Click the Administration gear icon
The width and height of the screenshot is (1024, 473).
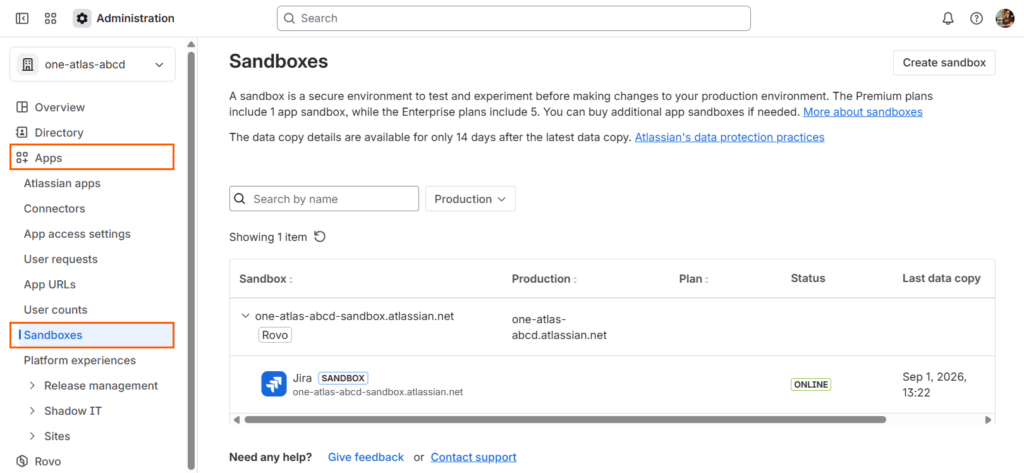point(82,18)
